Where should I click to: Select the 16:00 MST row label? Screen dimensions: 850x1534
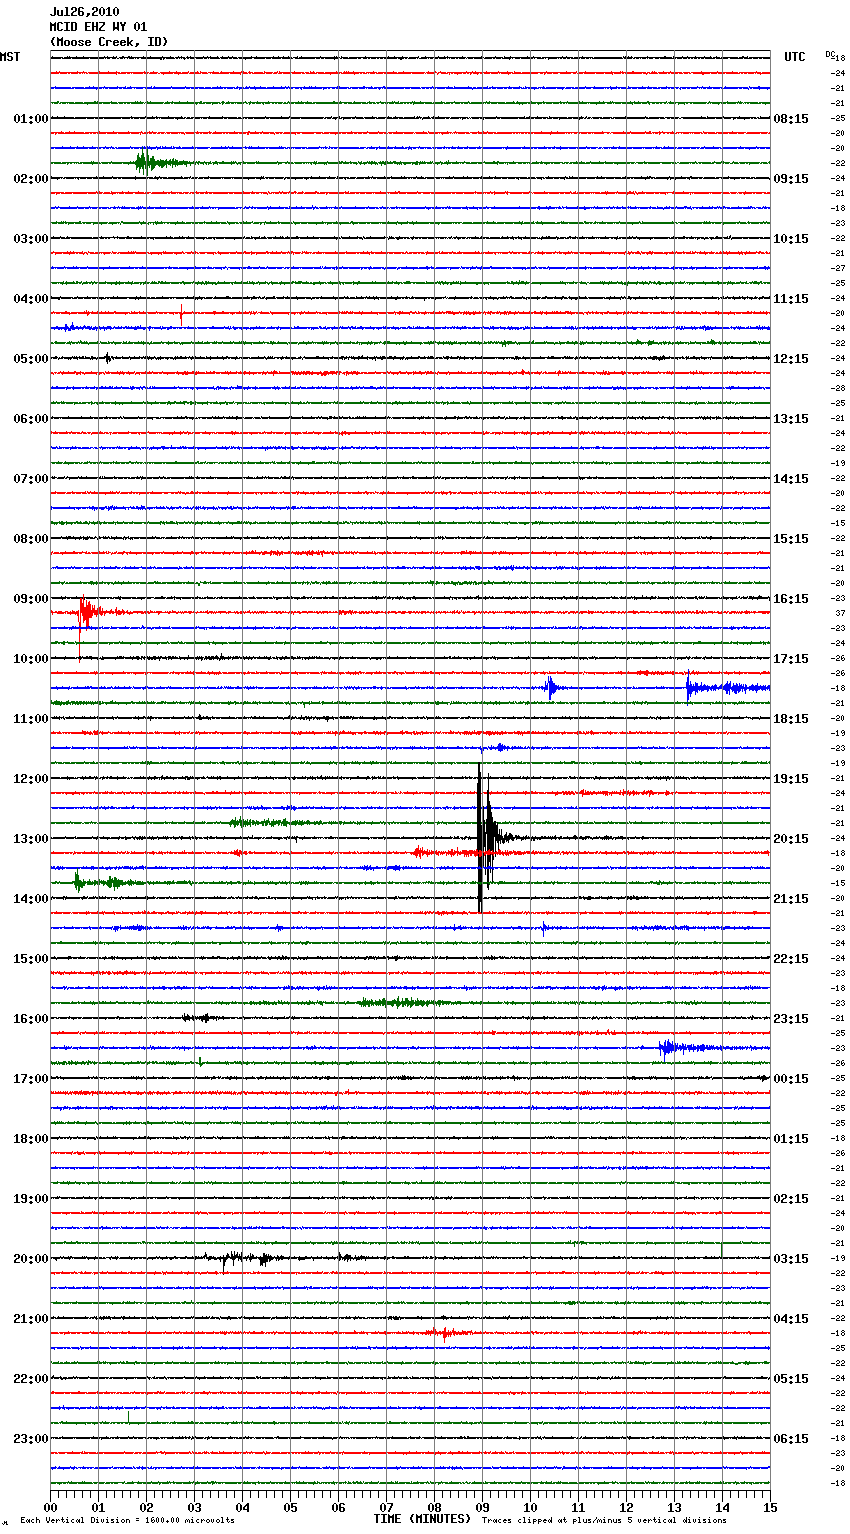pyautogui.click(x=30, y=1019)
